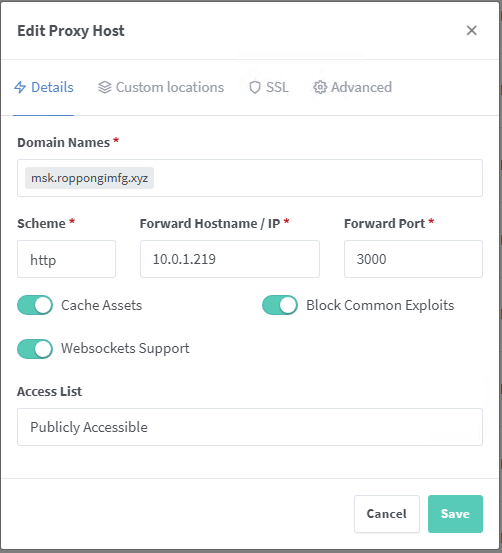Viewport: 502px width, 553px height.
Task: Select the Details tab label
Action: click(52, 87)
